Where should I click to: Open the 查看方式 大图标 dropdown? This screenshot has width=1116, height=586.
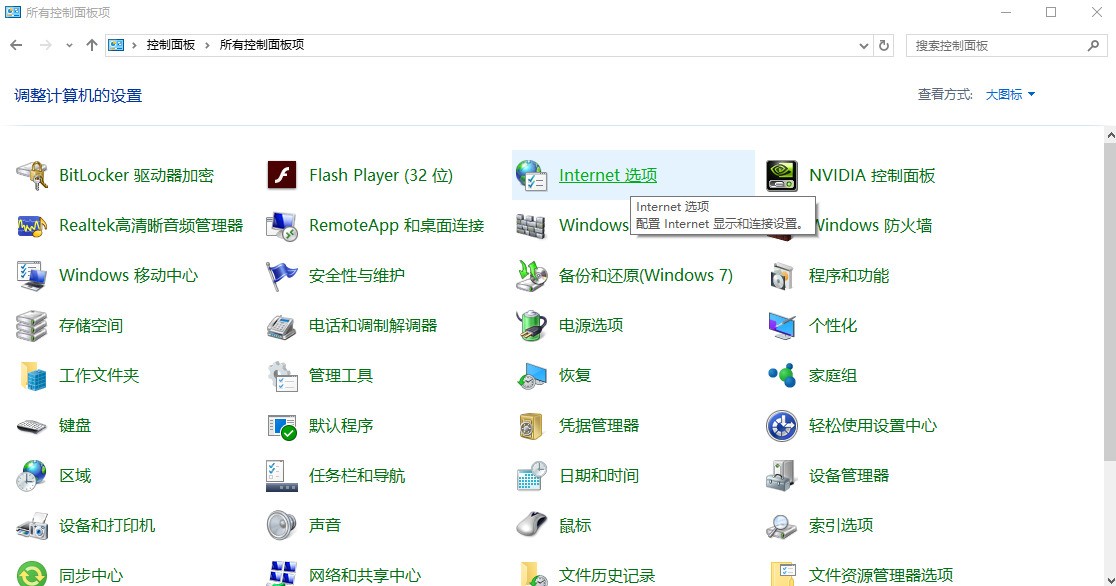(x=1010, y=95)
